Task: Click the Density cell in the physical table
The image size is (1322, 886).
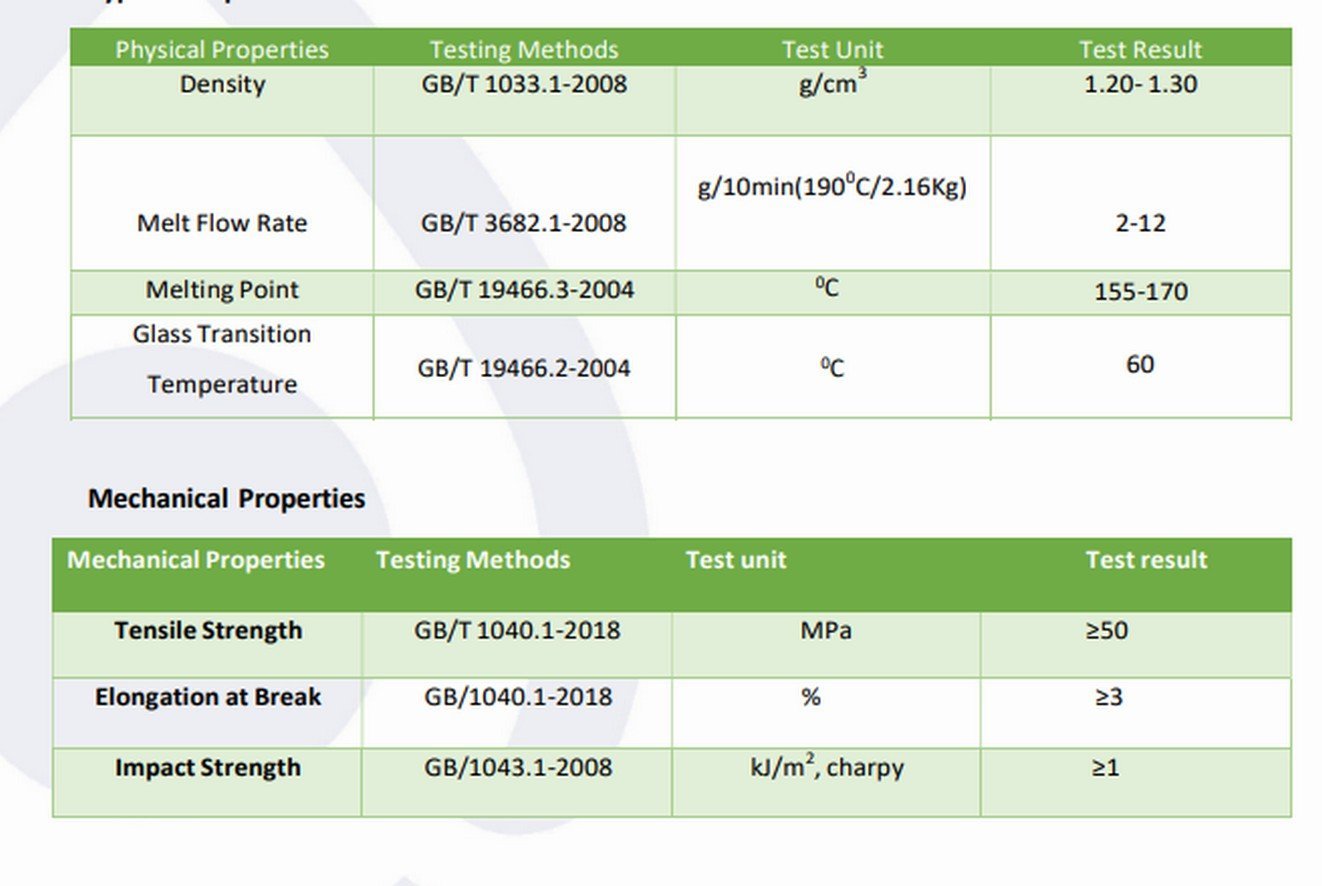Action: [x=222, y=85]
